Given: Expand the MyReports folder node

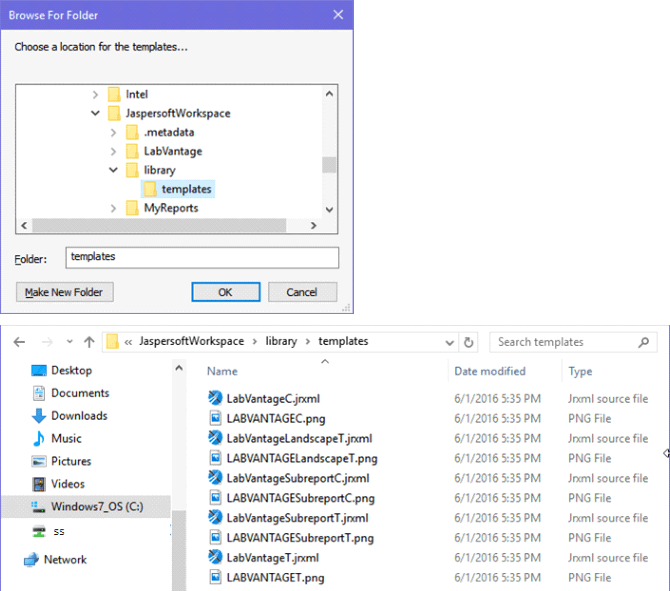Looking at the screenshot, I should (x=113, y=208).
